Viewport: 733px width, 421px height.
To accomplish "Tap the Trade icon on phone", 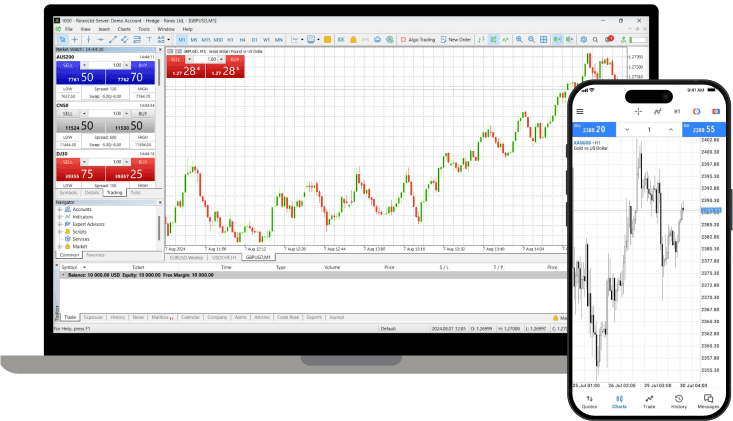I will (x=649, y=402).
